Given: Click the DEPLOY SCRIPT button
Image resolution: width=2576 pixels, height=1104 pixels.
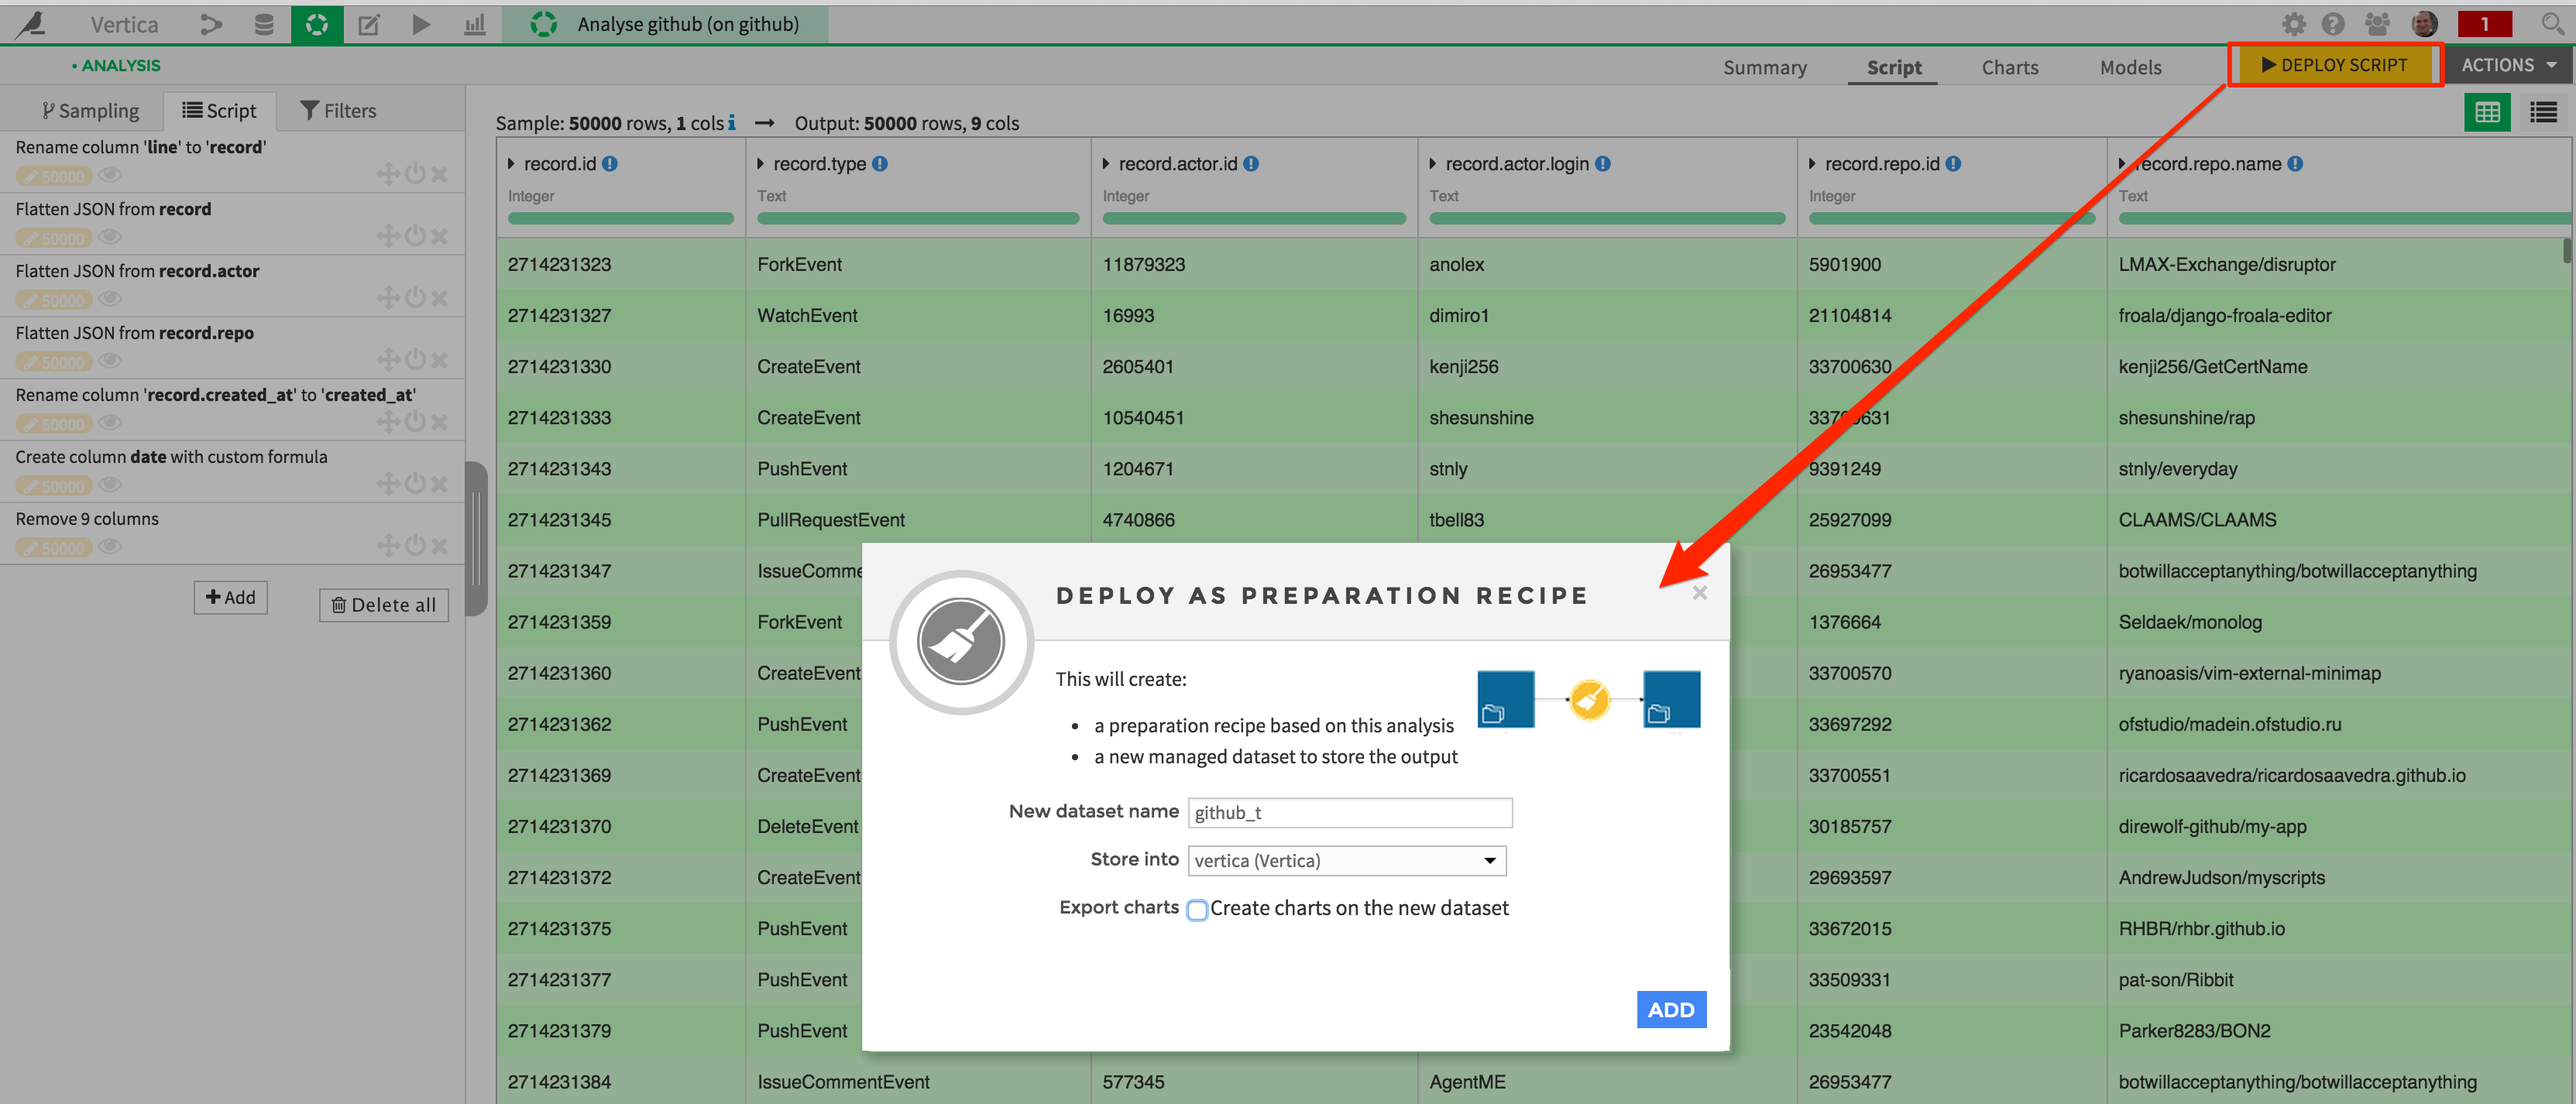Looking at the screenshot, I should [x=2334, y=65].
